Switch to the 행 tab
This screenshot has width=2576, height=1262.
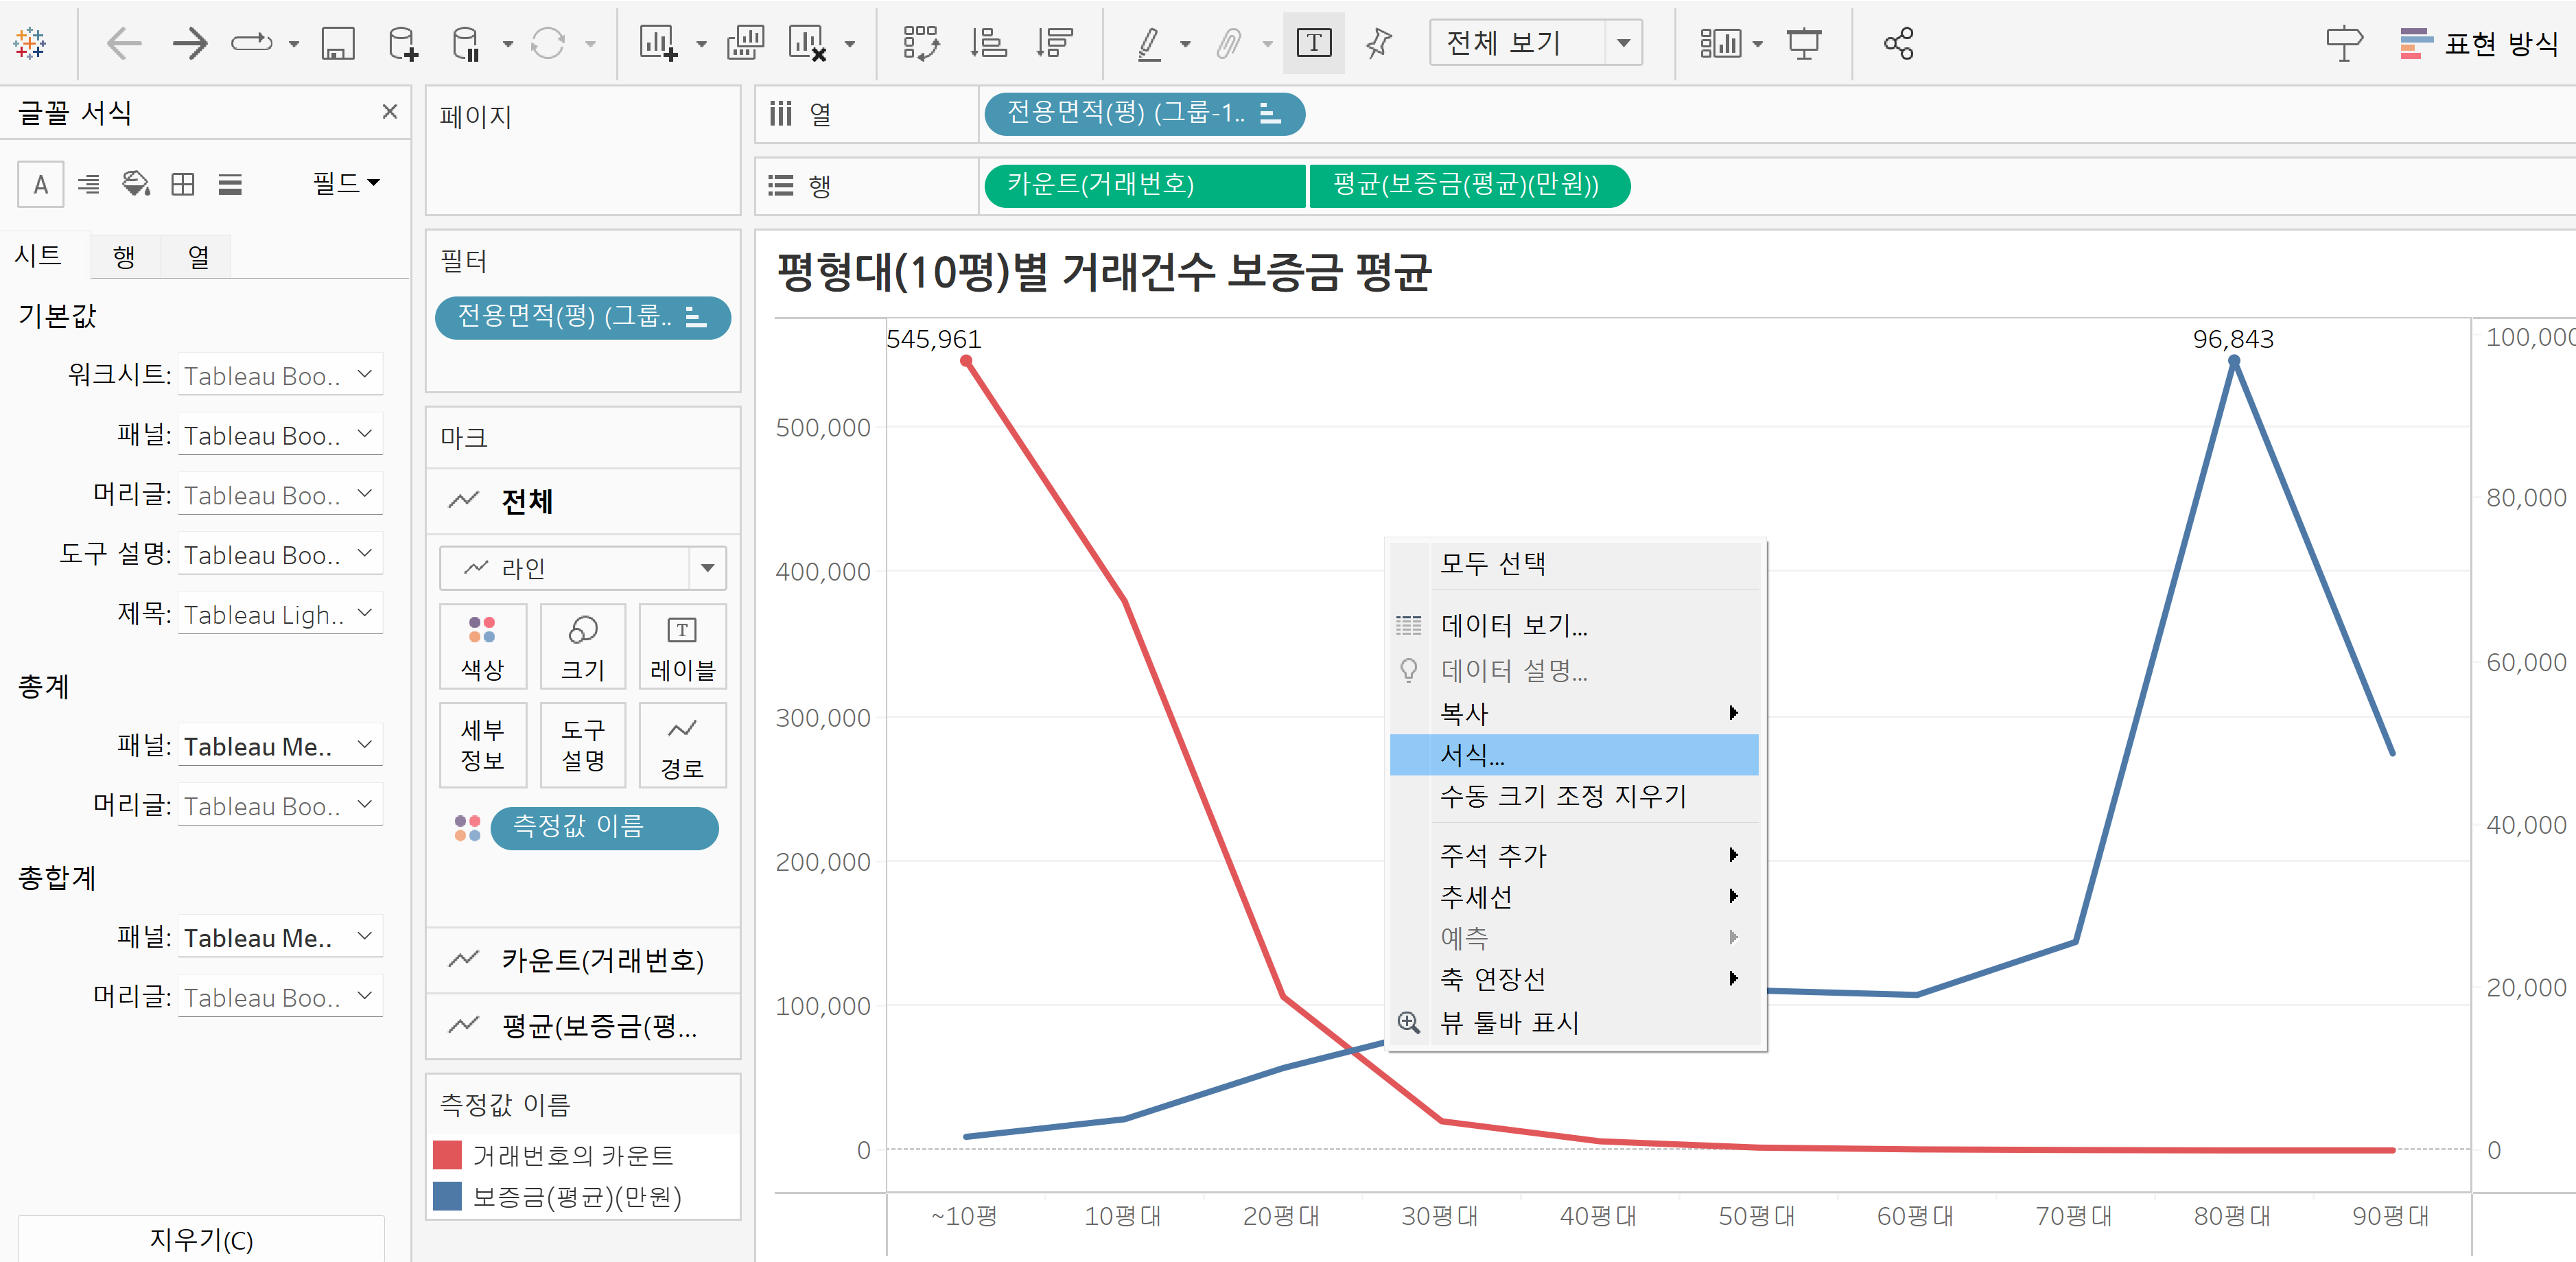coord(124,257)
